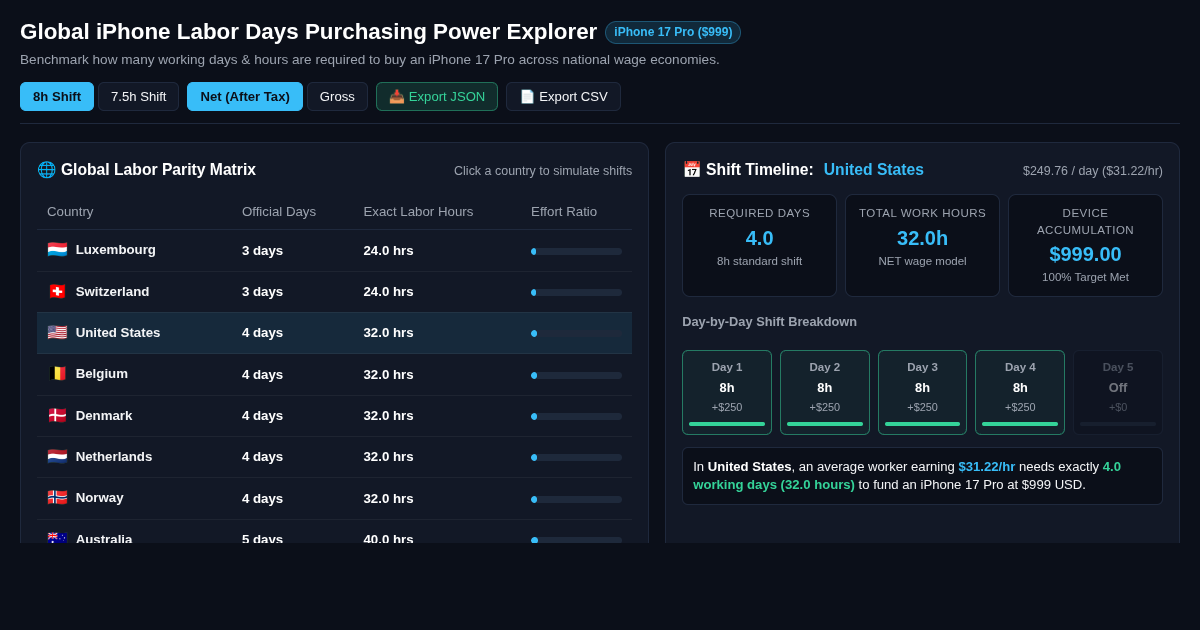
Task: Click the United States flag icon
Action: (57, 332)
